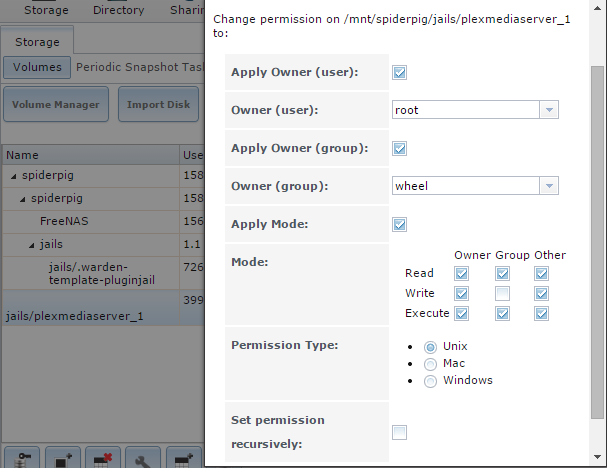Choose the Mac permission type radio

(x=430, y=363)
